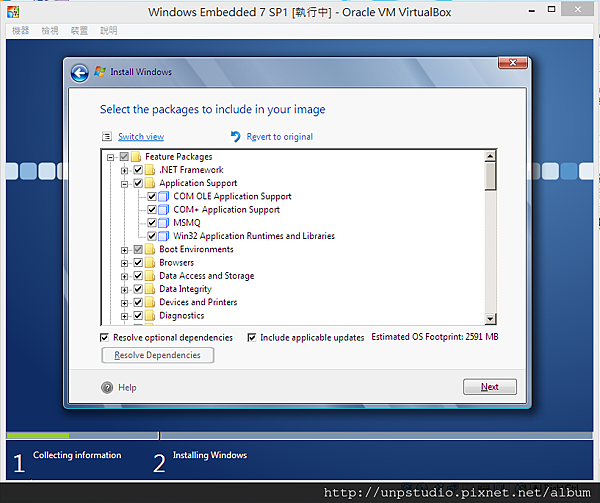Uncheck the Application Support checkbox

click(x=138, y=183)
